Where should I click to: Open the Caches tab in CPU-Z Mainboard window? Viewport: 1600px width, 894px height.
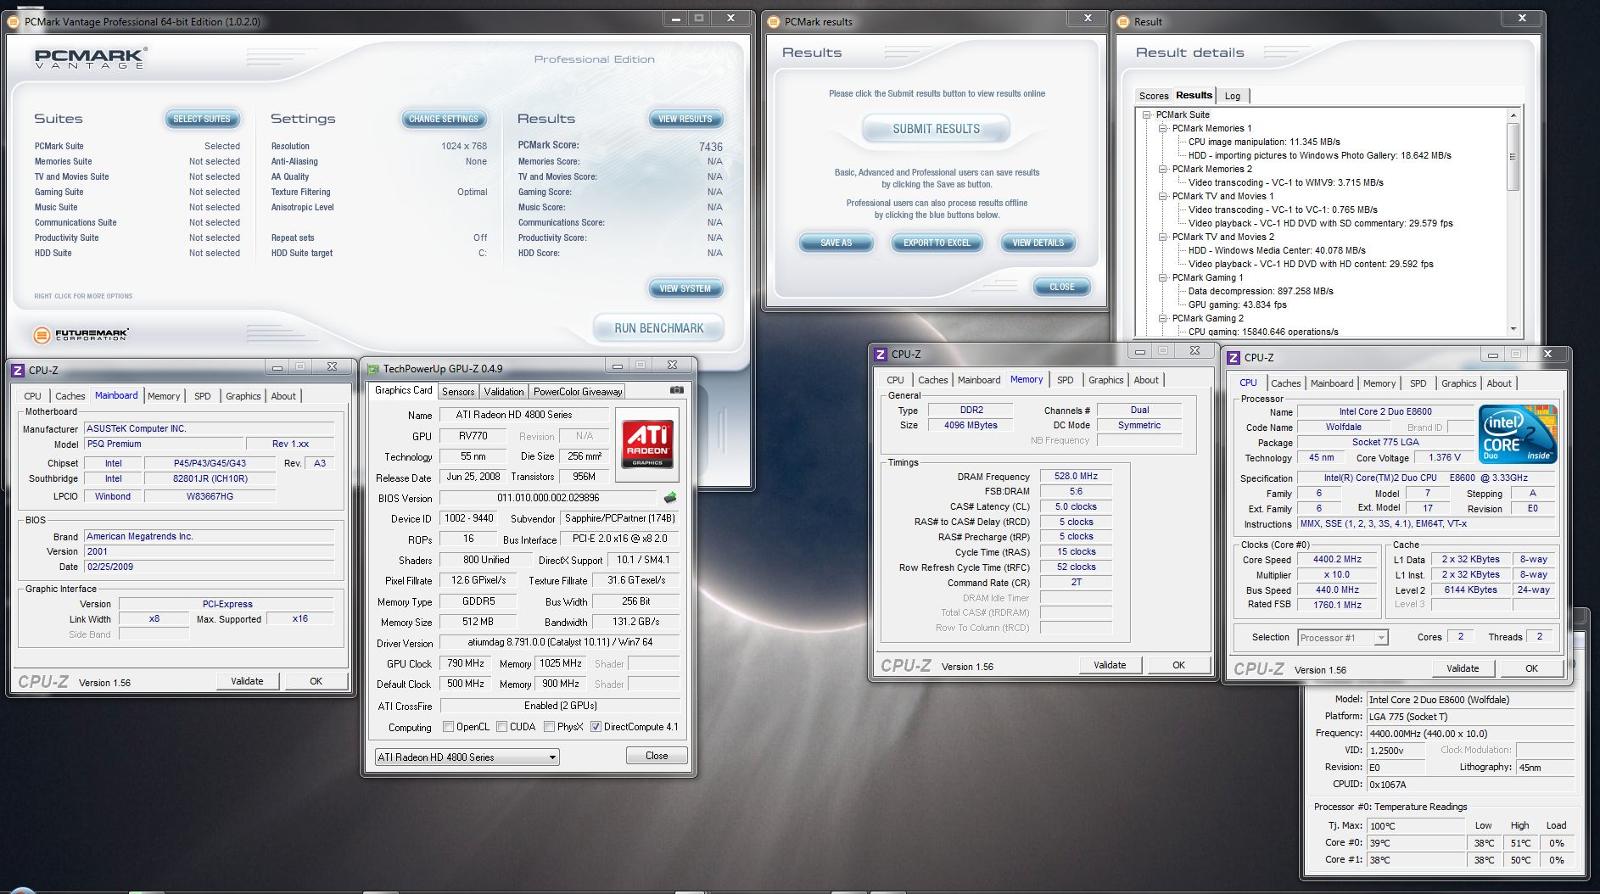click(70, 396)
